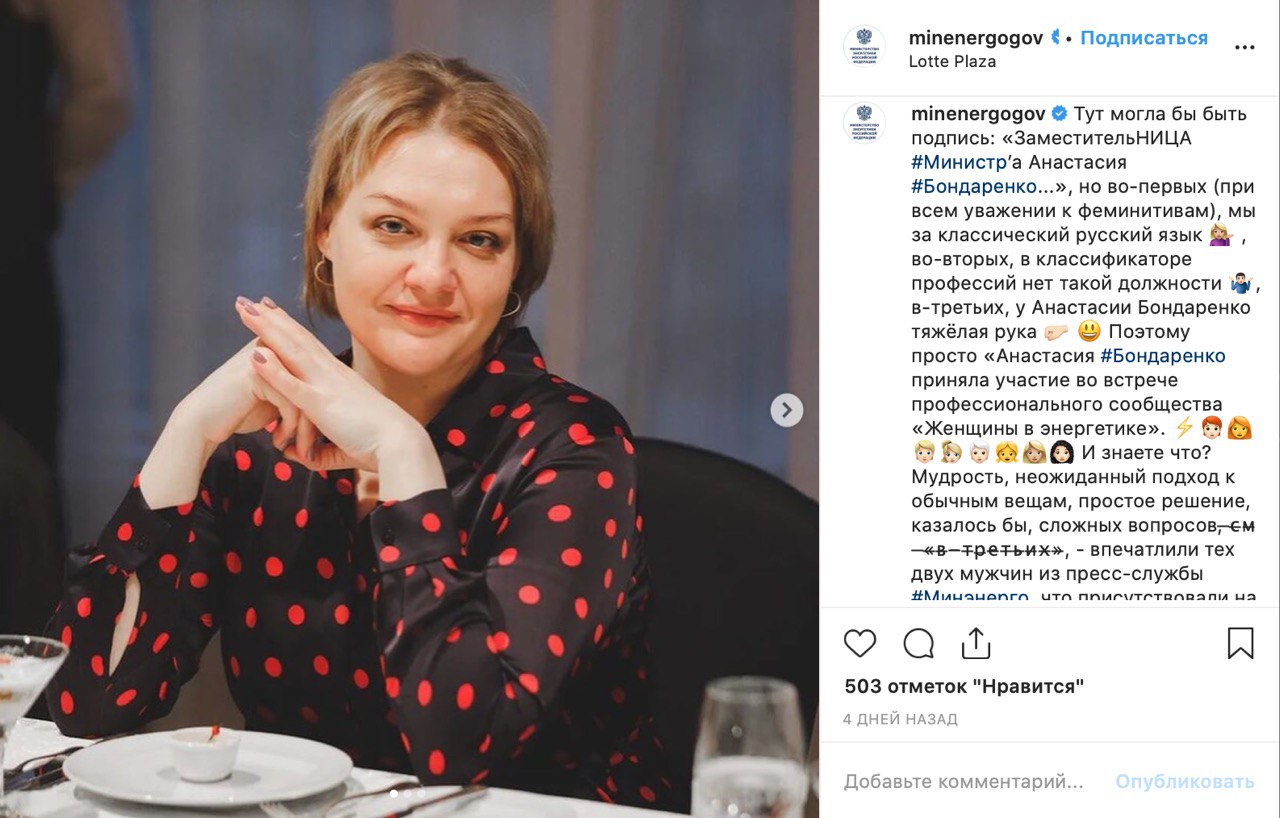
Task: Share the post using the share icon
Action: click(976, 643)
